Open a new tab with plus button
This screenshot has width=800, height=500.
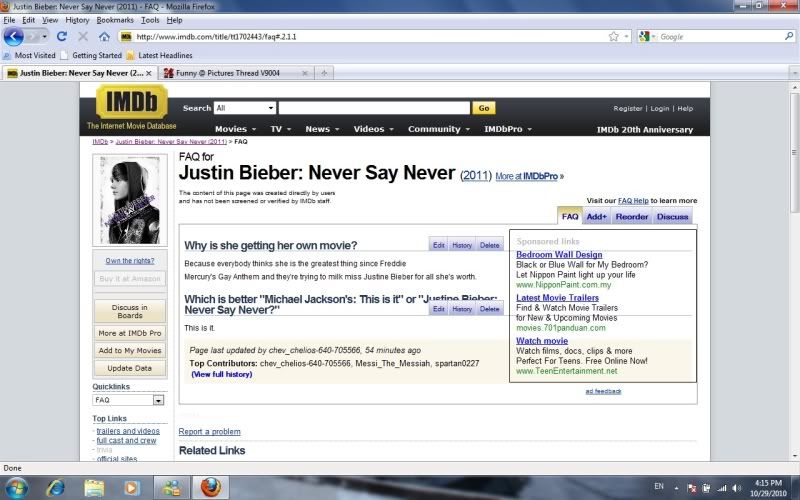[x=325, y=73]
